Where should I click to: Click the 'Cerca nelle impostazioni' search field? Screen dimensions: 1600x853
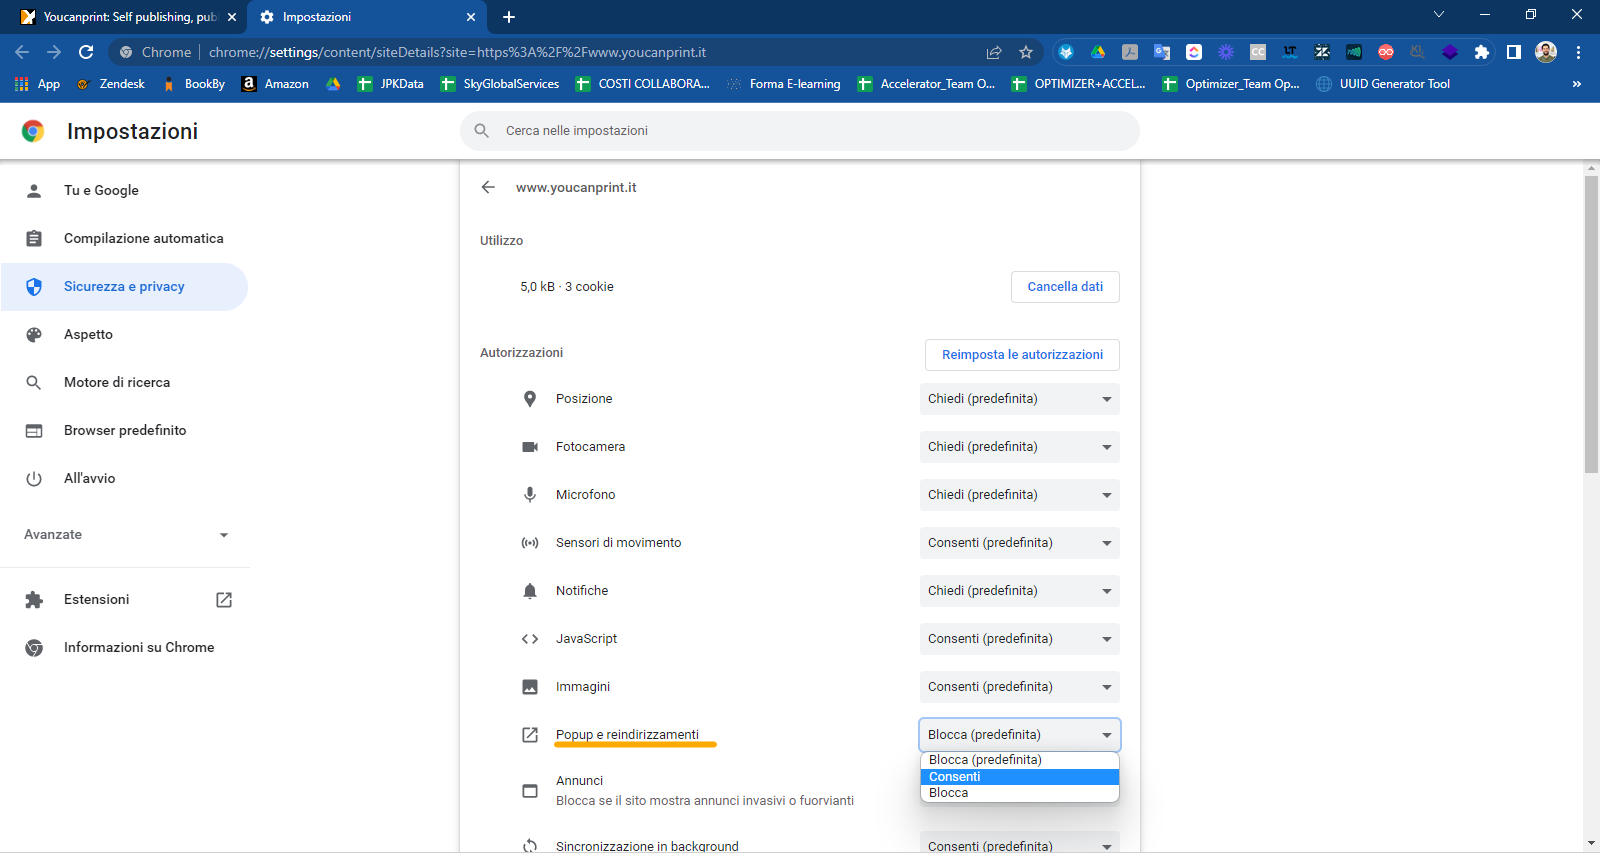click(800, 131)
